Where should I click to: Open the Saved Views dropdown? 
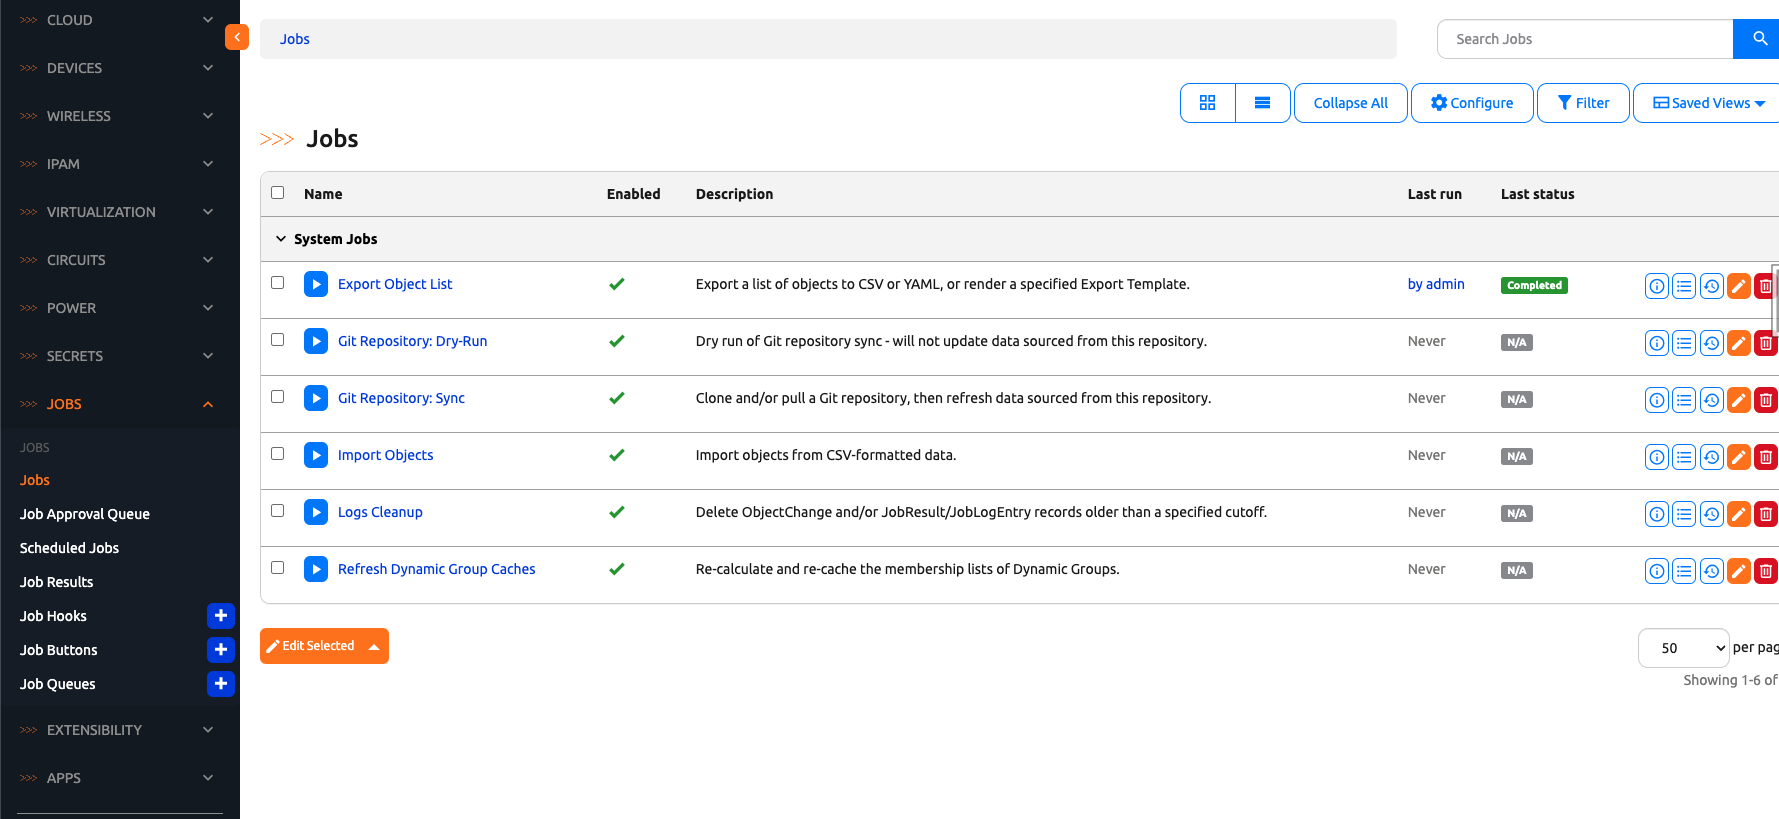(x=1708, y=103)
